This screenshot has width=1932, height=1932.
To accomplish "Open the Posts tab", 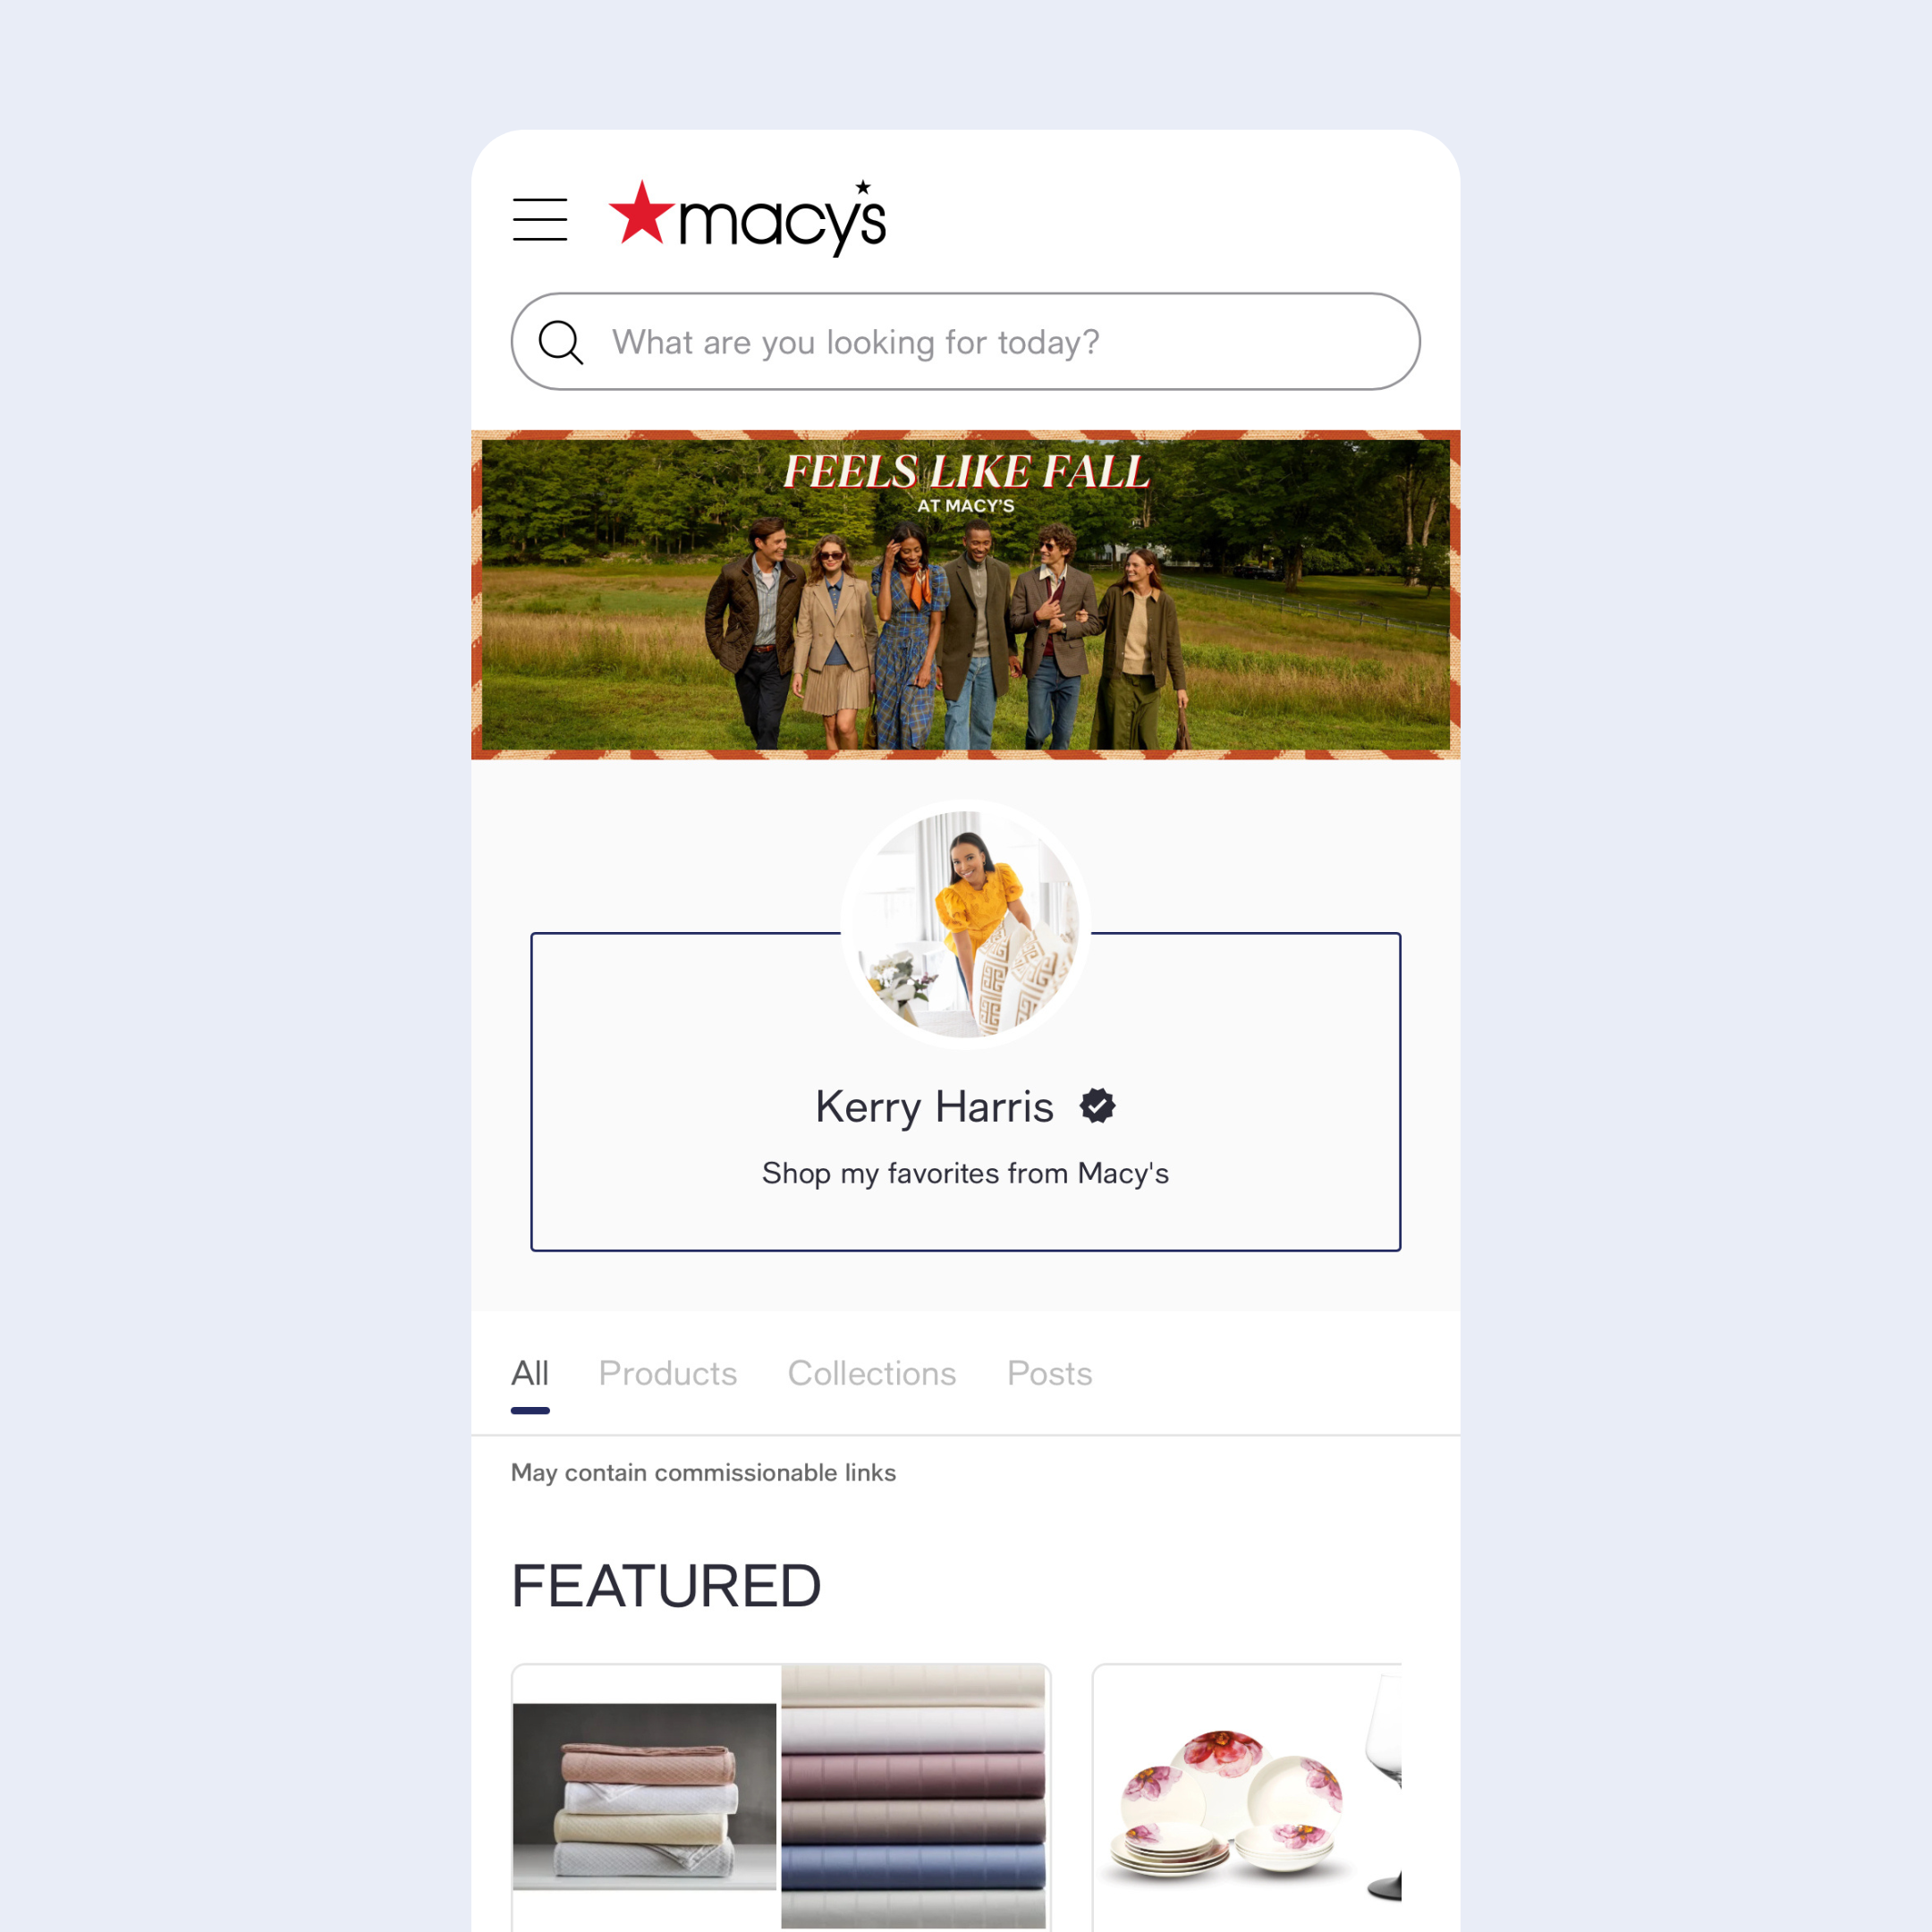I will [x=1049, y=1373].
